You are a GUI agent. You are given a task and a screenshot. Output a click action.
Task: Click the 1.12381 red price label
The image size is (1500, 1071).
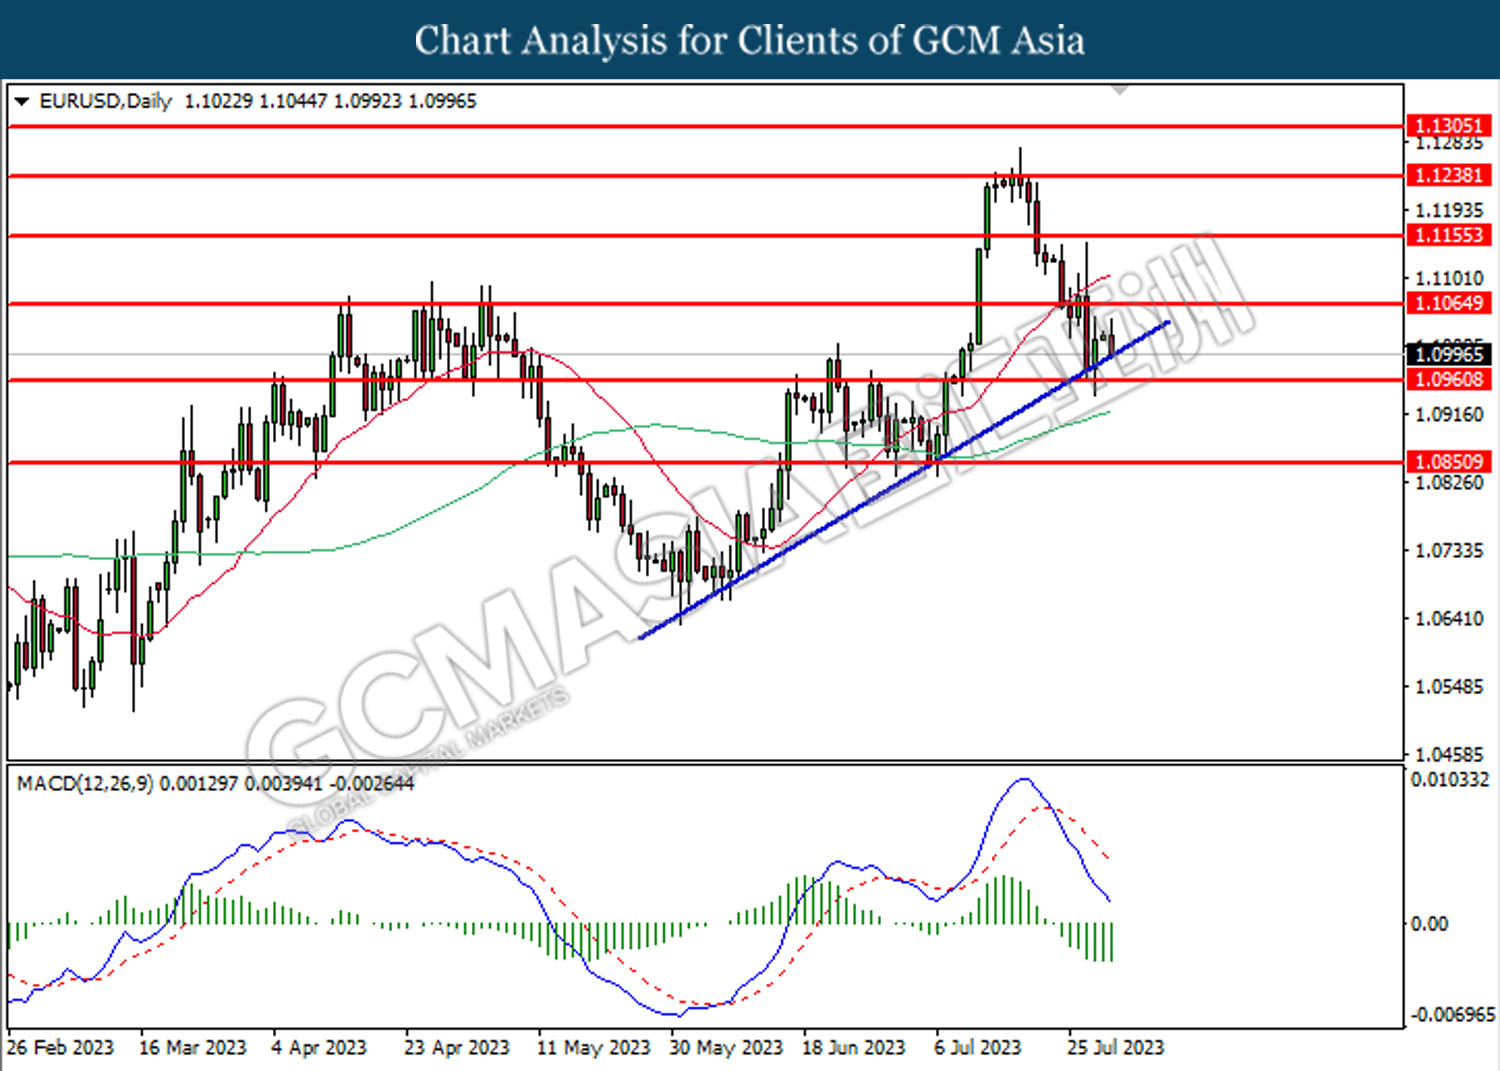tap(1450, 175)
